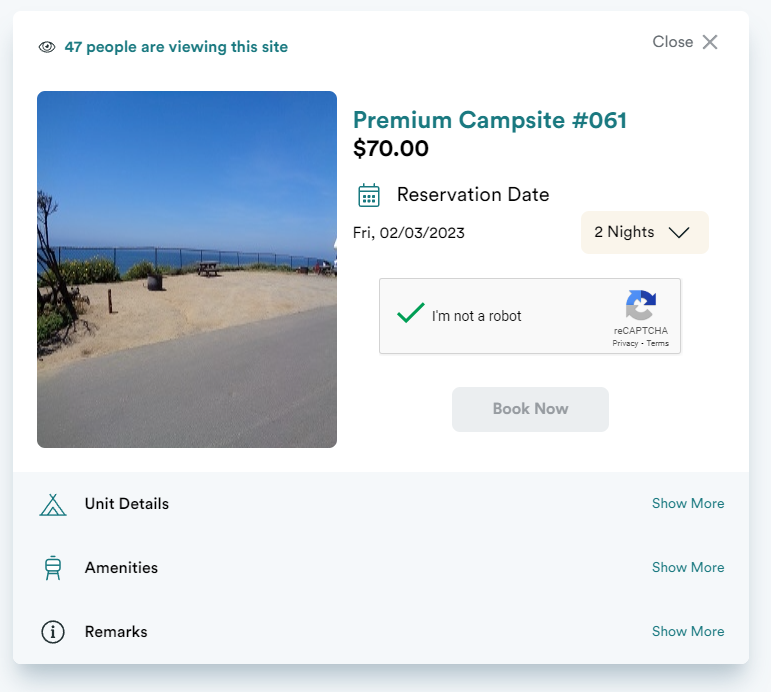This screenshot has width=771, height=692.
Task: Click the Premium Campsite #061 title
Action: point(490,121)
